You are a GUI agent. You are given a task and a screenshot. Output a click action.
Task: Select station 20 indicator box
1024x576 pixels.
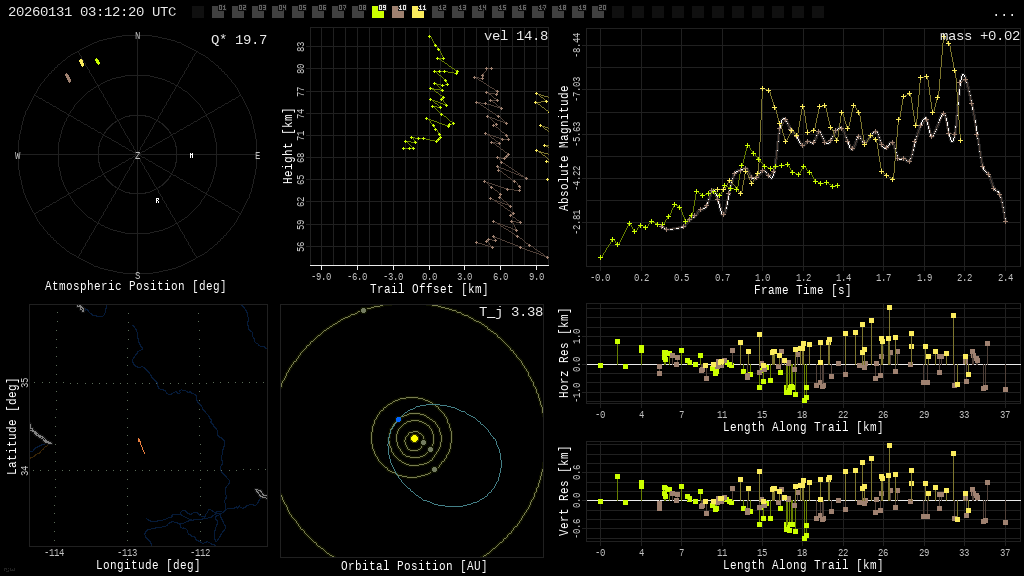click(597, 12)
